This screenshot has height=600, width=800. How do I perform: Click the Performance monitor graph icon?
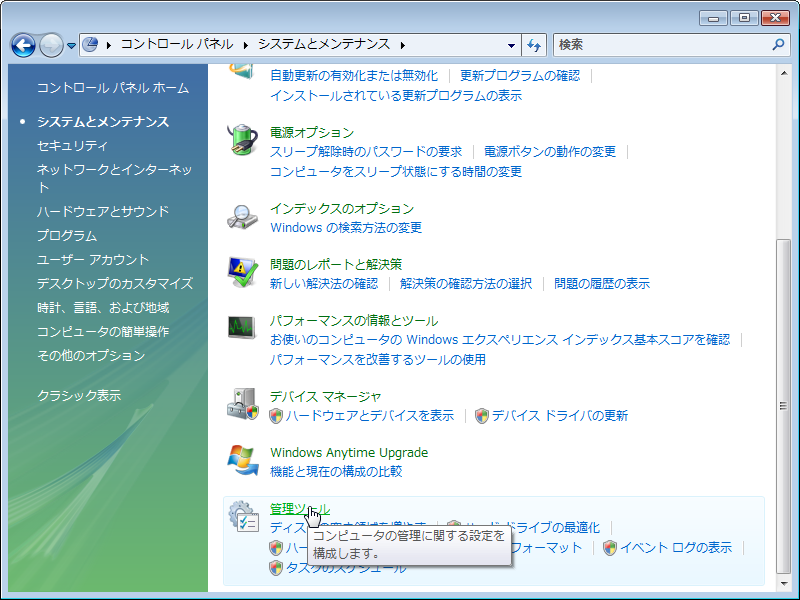point(242,327)
